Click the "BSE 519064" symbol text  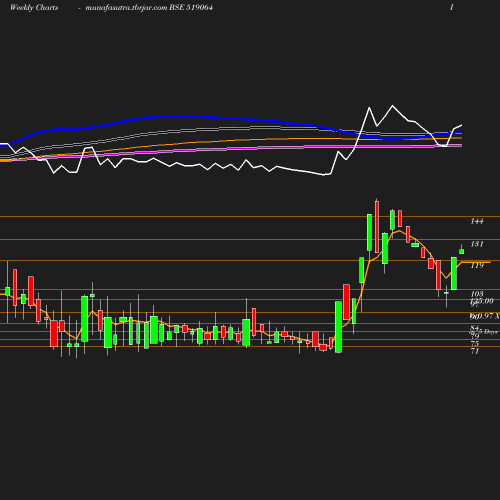point(191,7)
